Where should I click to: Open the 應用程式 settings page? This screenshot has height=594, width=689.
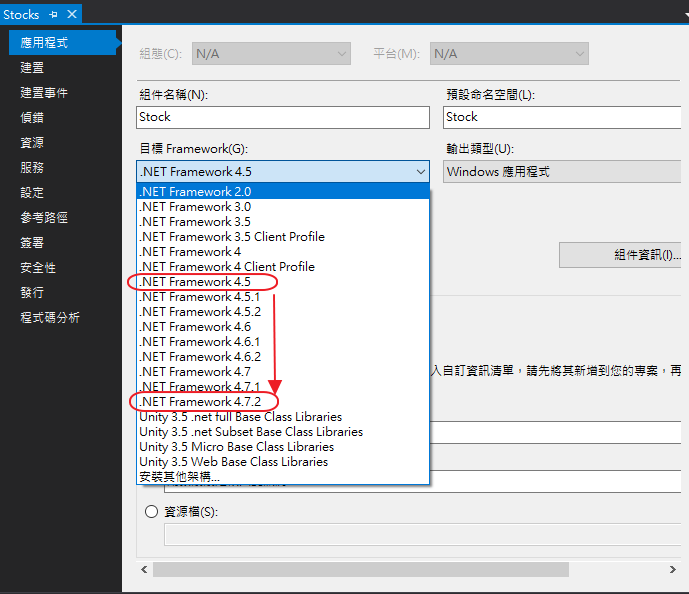coord(62,43)
